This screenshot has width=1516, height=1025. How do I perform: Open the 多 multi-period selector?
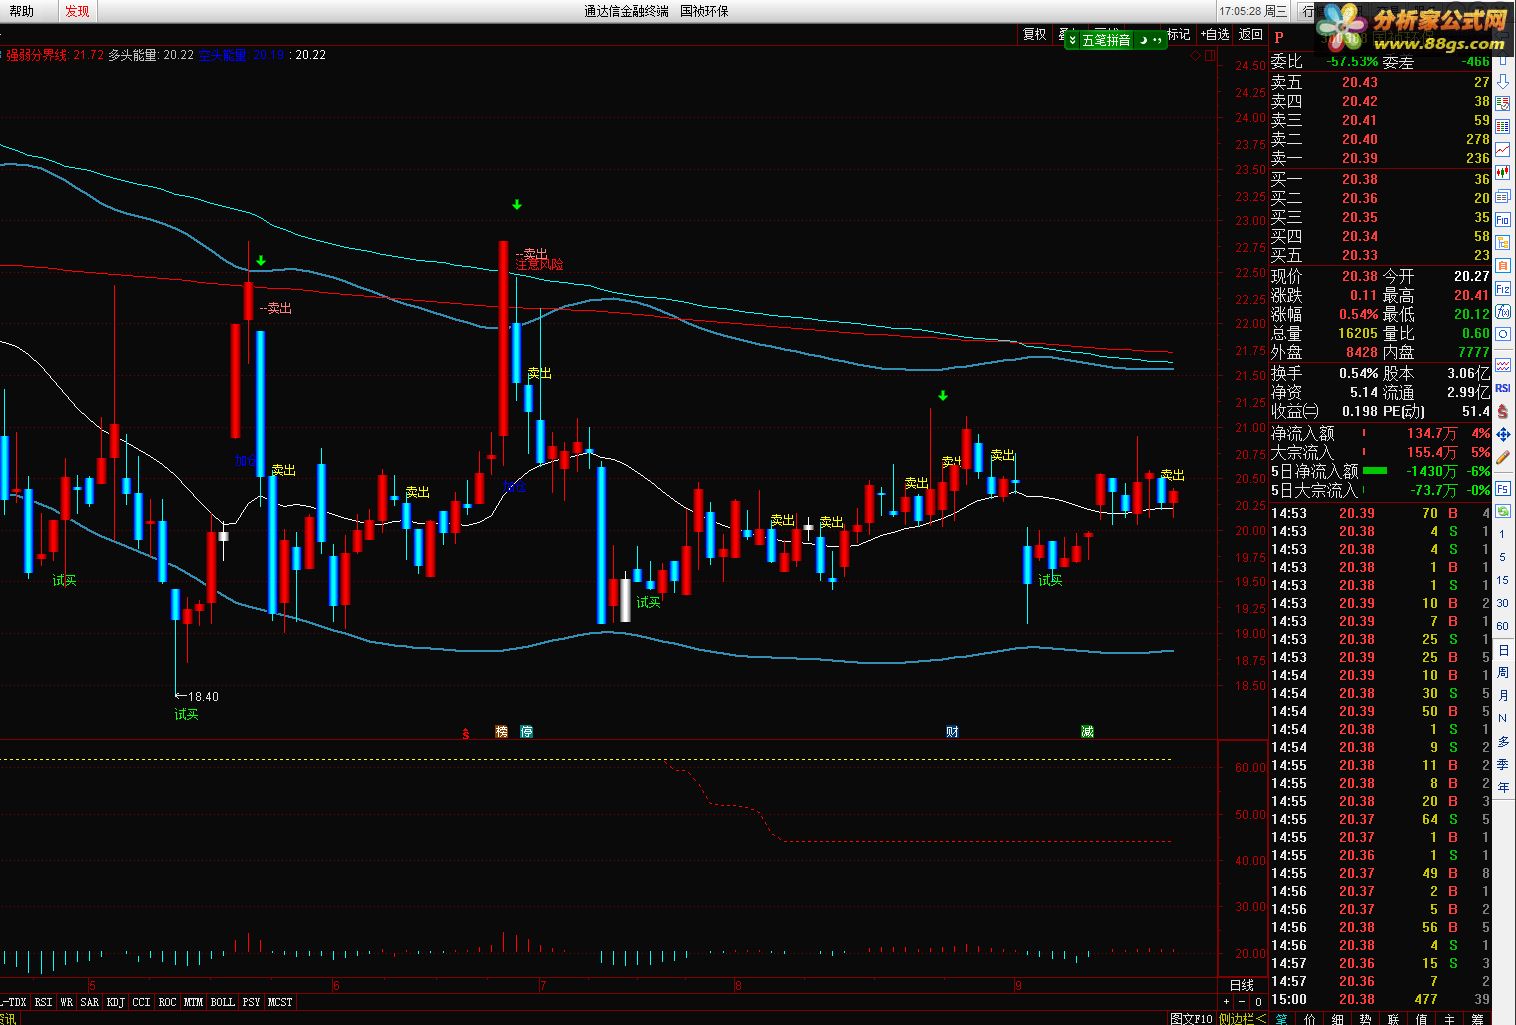[x=1503, y=742]
